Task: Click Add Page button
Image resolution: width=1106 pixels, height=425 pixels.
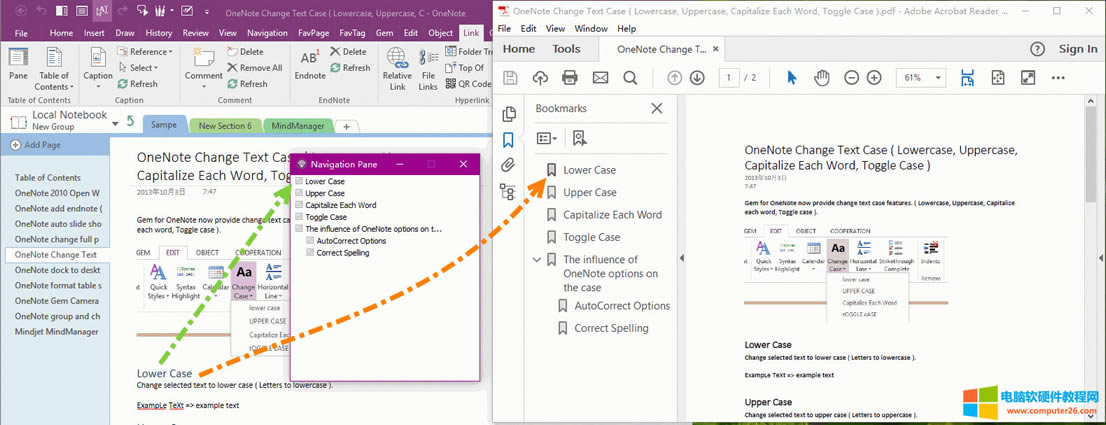Action: (41, 145)
